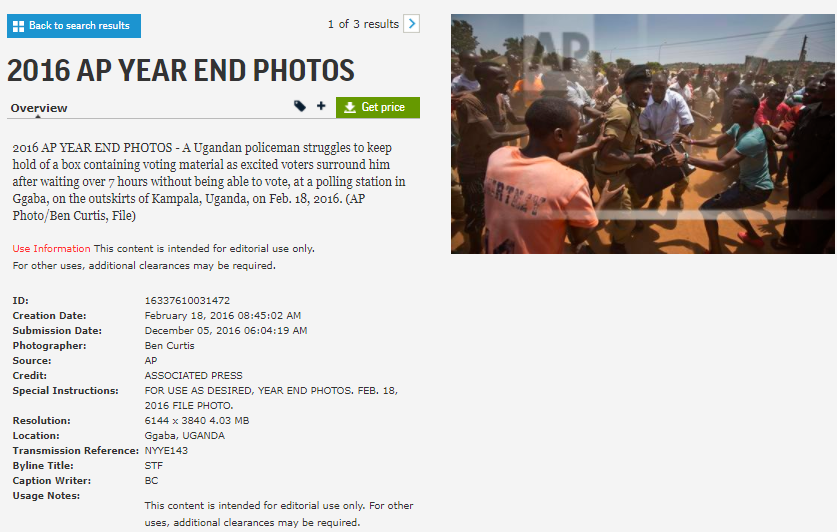
Task: Open the Ugandan policeman photo preview
Action: pos(642,133)
